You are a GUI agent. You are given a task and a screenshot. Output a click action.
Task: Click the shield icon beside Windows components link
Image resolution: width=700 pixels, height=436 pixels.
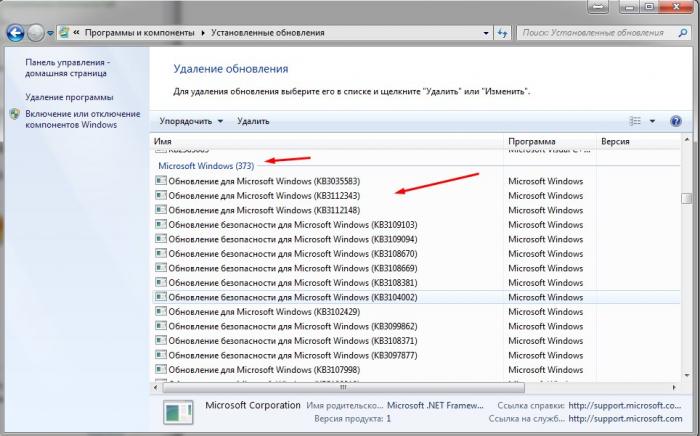click(14, 115)
